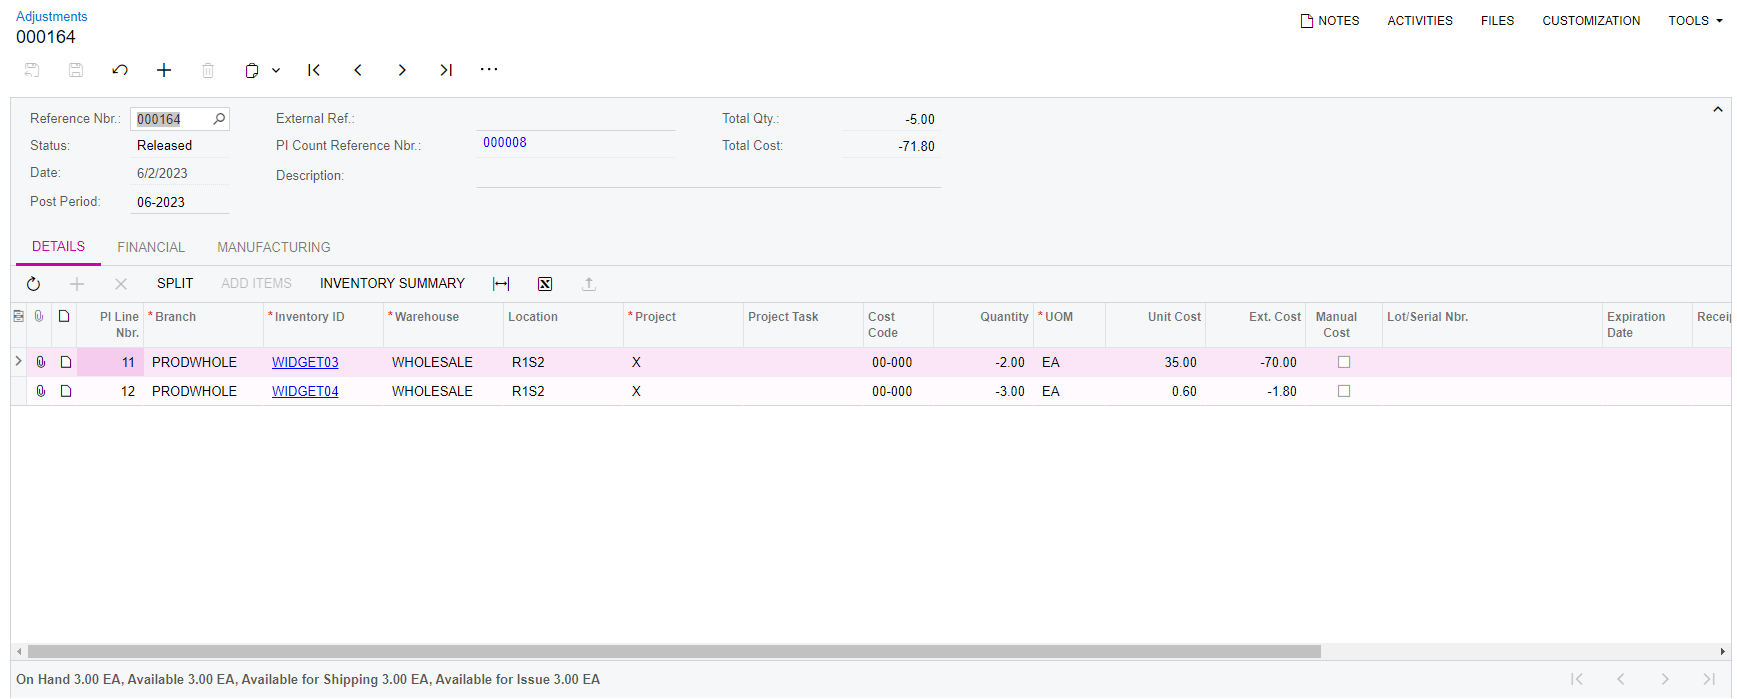The height and width of the screenshot is (699, 1737).
Task: Open the note for WIDGET04 row
Action: [66, 391]
